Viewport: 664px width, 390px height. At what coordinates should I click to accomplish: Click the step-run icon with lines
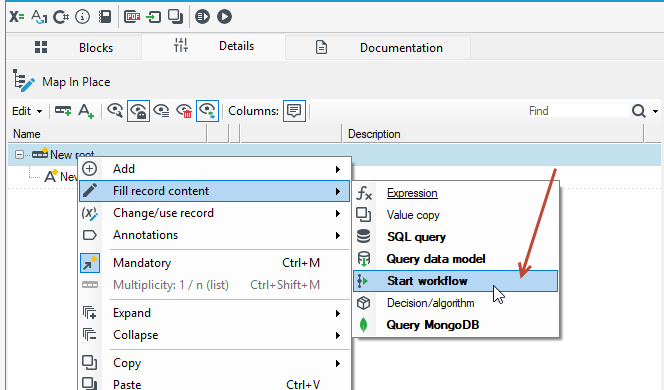point(202,17)
